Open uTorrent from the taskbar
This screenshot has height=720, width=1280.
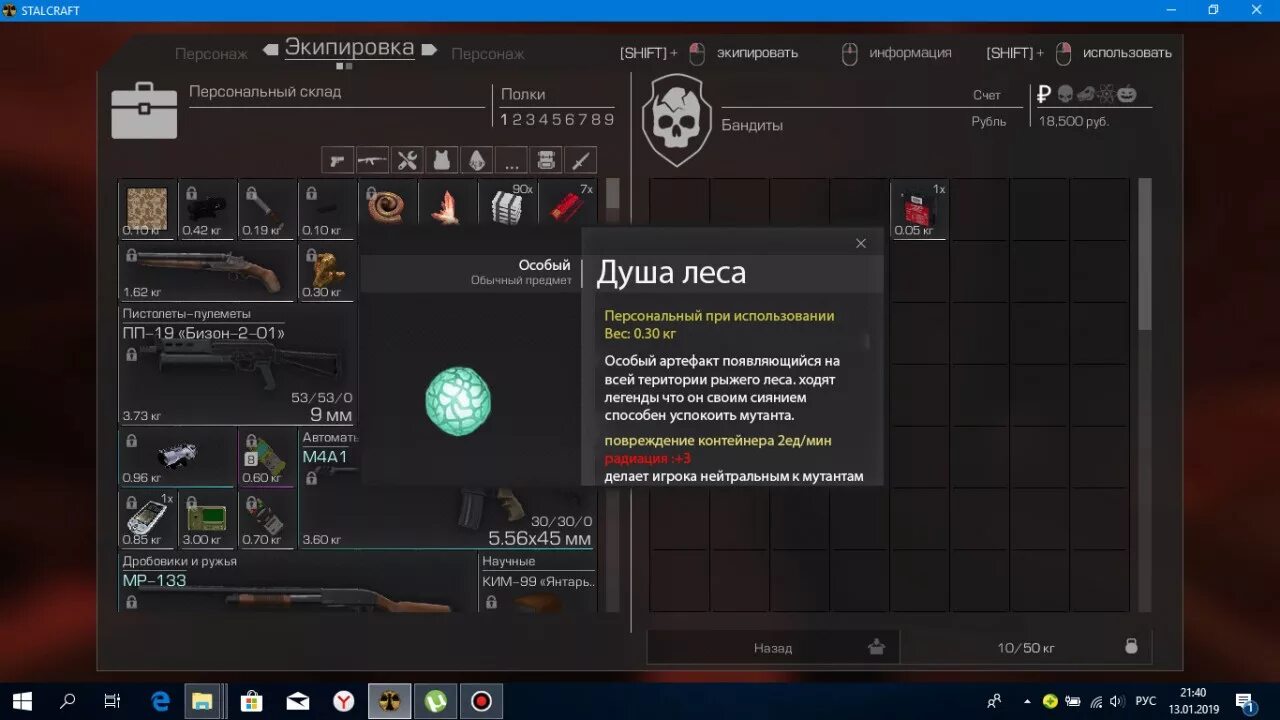[x=436, y=701]
